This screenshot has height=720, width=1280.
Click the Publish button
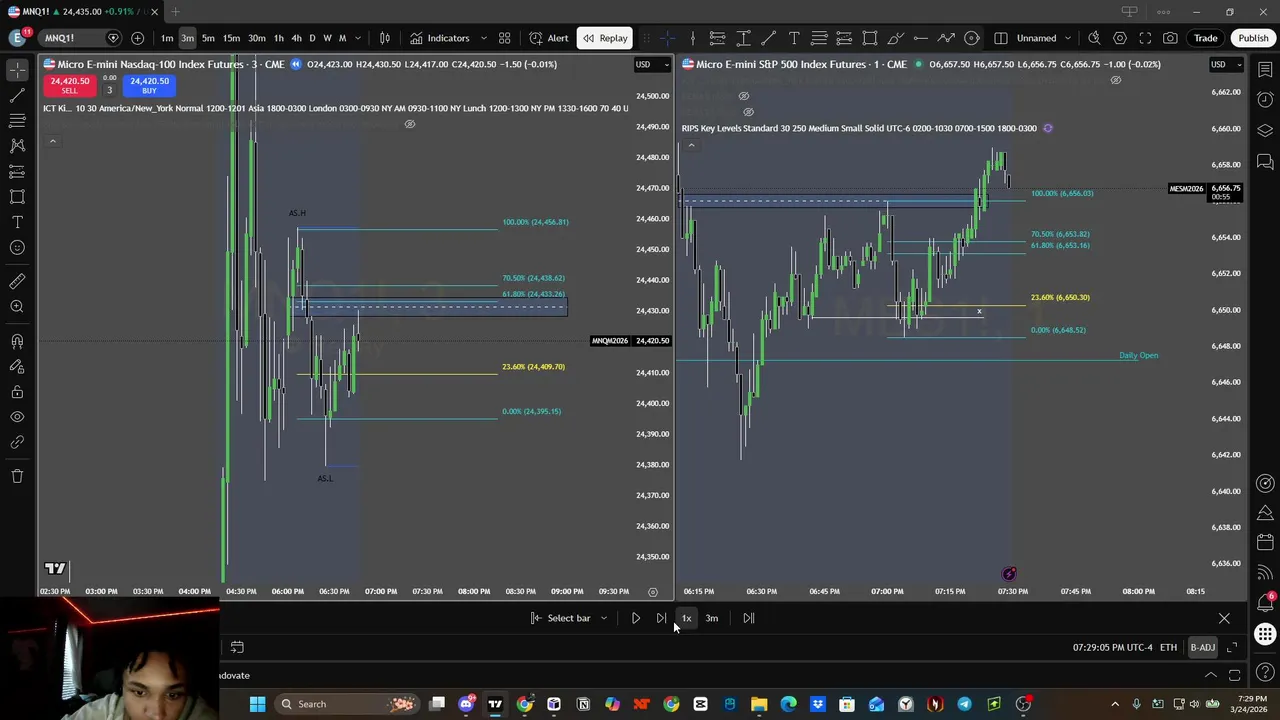point(1253,38)
